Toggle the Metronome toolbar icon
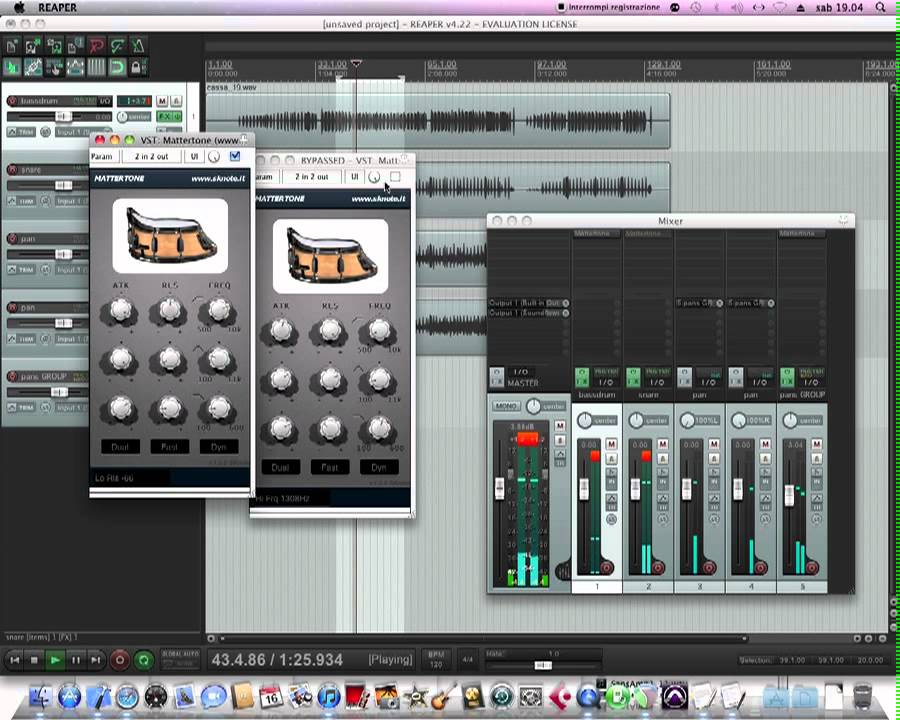This screenshot has height=720, width=900. [x=138, y=46]
